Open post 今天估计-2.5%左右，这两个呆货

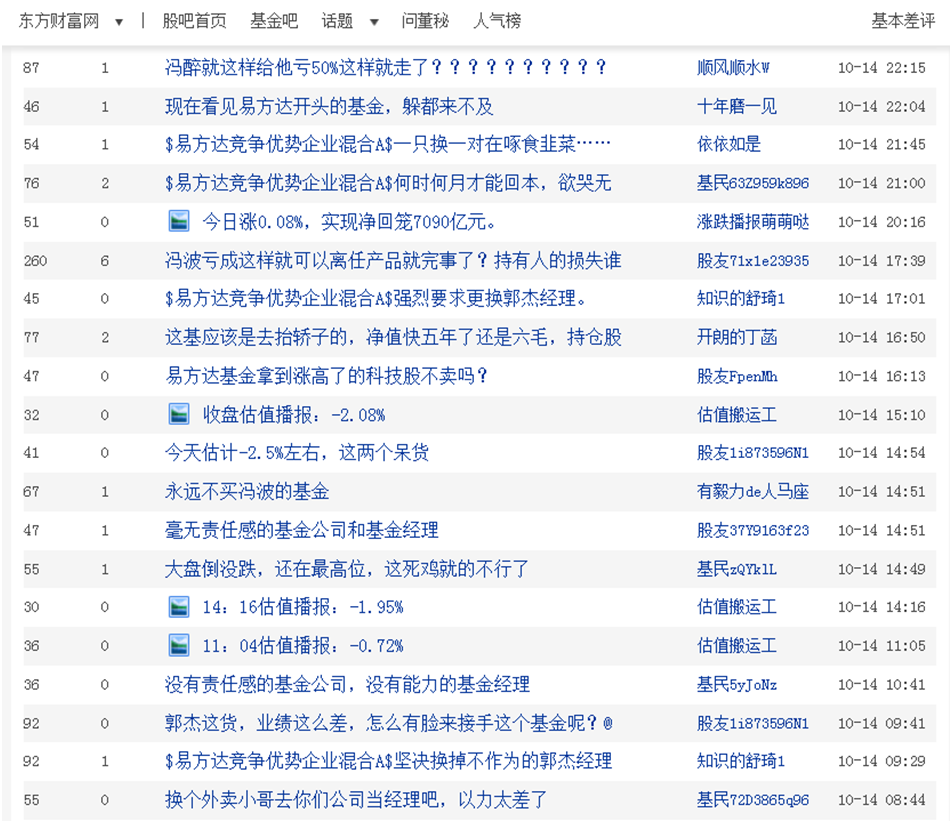(x=297, y=452)
